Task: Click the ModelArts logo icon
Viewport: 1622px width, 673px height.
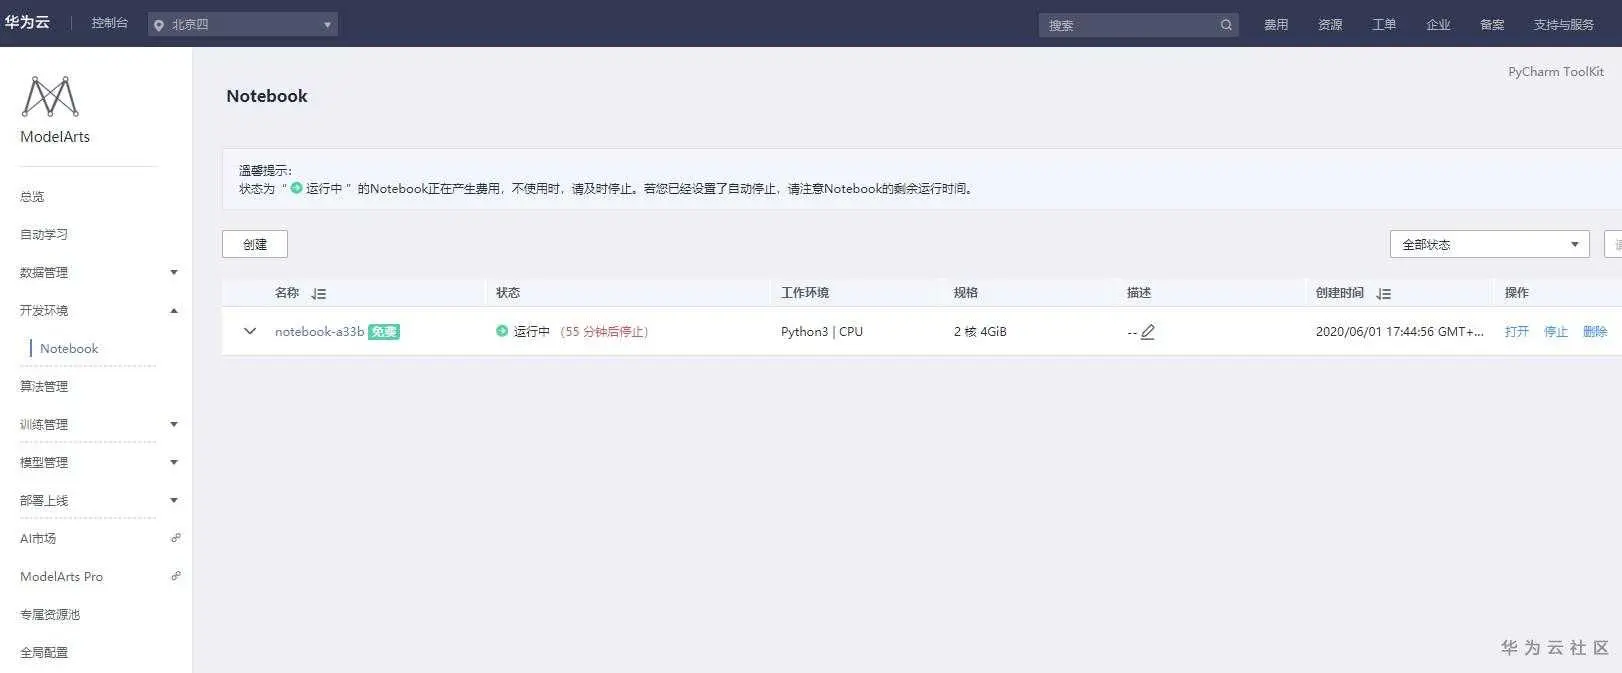Action: point(50,96)
